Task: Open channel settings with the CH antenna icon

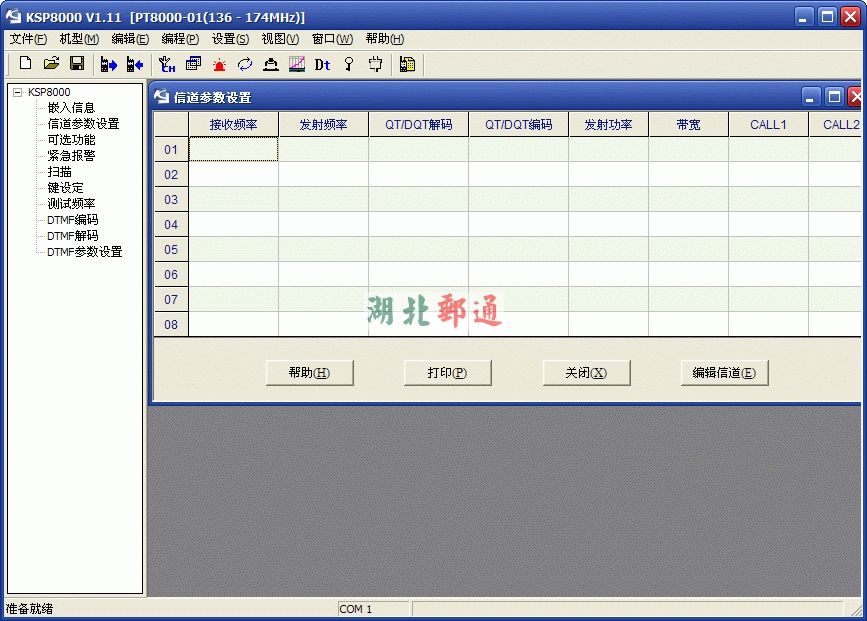Action: coord(167,64)
